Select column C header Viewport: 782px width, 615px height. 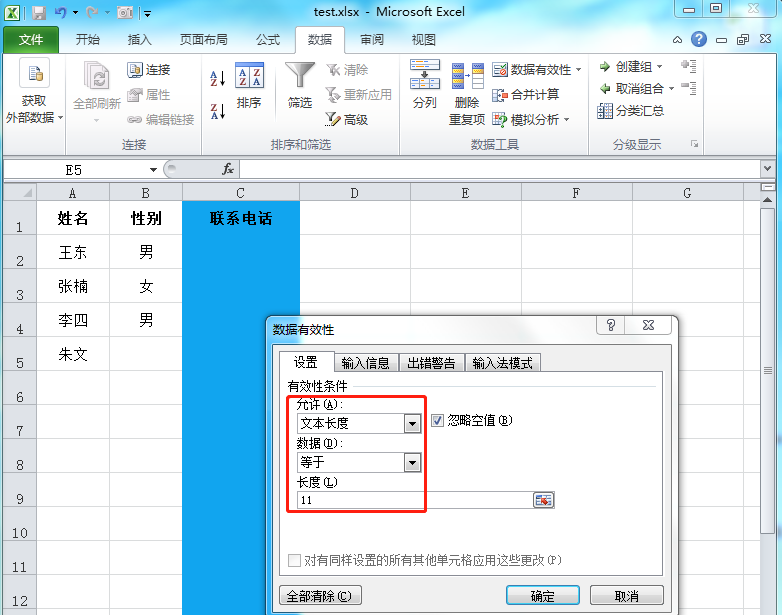240,193
